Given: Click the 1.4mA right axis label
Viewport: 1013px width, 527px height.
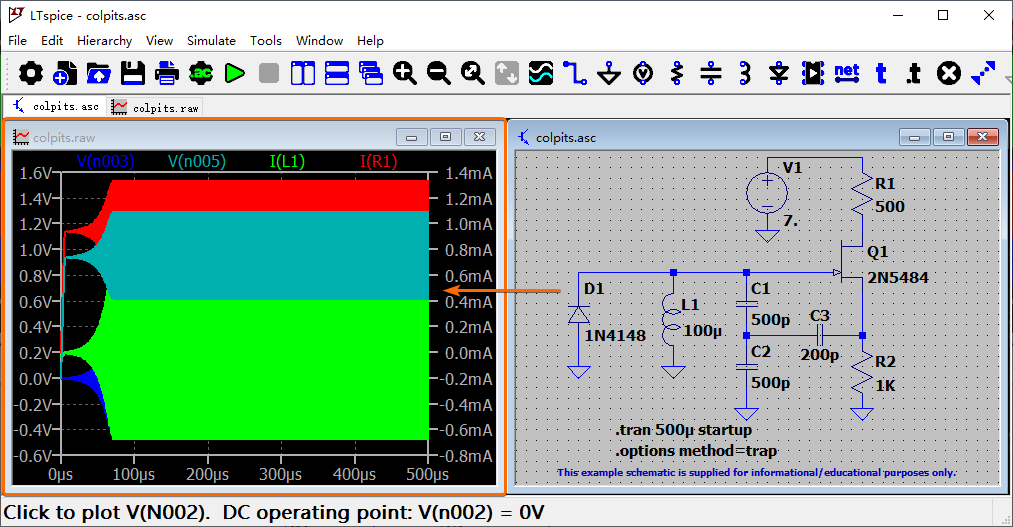Looking at the screenshot, I should pyautogui.click(x=468, y=174).
